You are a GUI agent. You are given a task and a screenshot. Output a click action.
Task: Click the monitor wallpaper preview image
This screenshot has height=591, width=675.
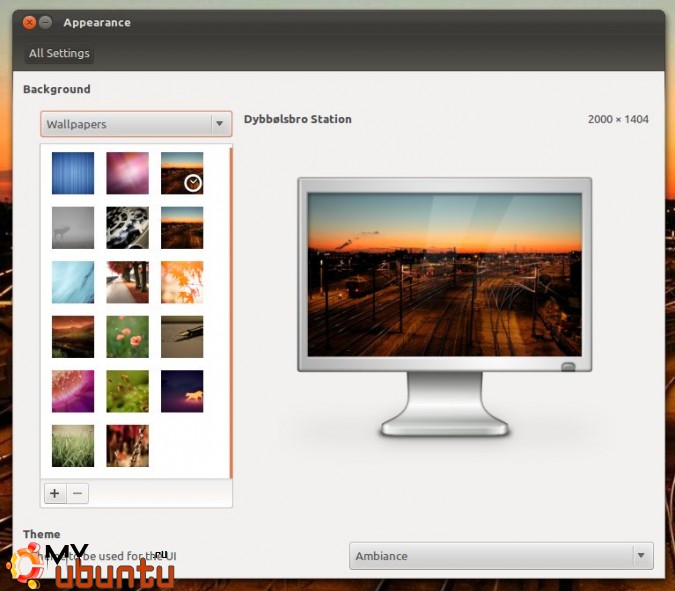[445, 273]
